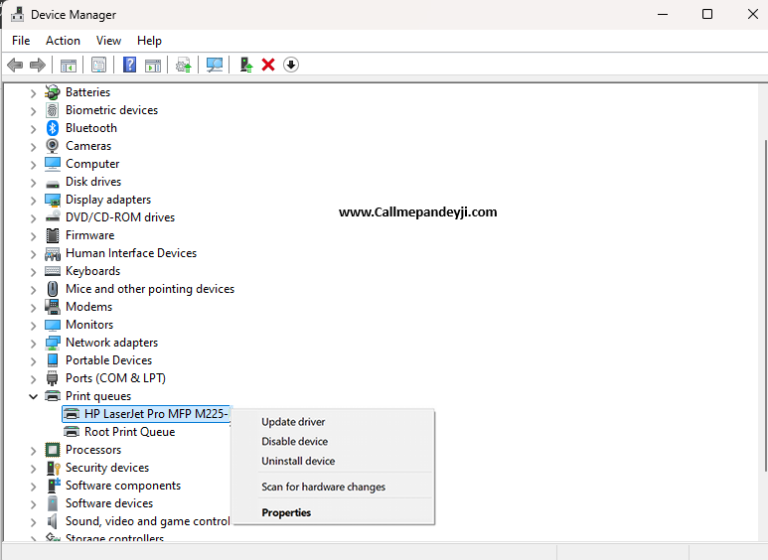Select the Security devices label
Image resolution: width=768 pixels, height=560 pixels.
(107, 467)
